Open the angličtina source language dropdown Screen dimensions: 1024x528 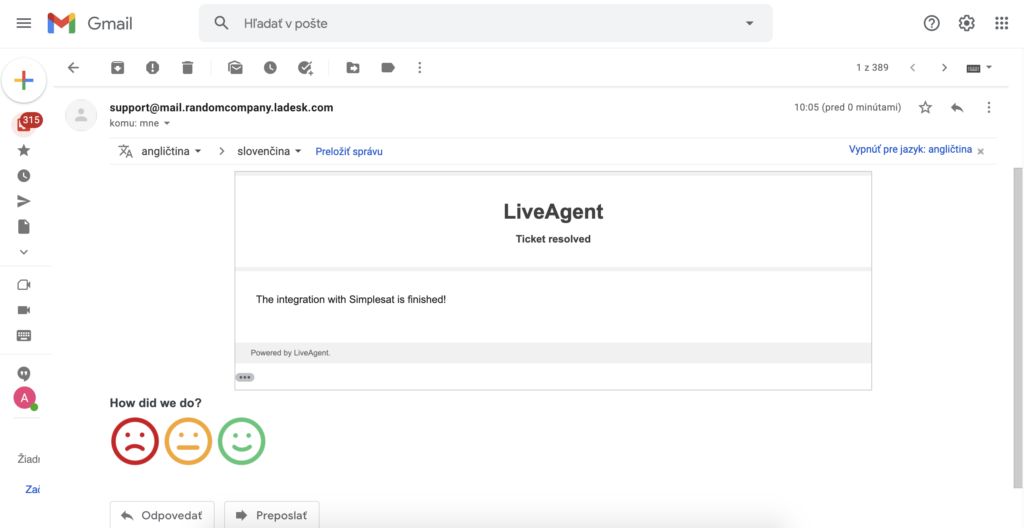170,151
